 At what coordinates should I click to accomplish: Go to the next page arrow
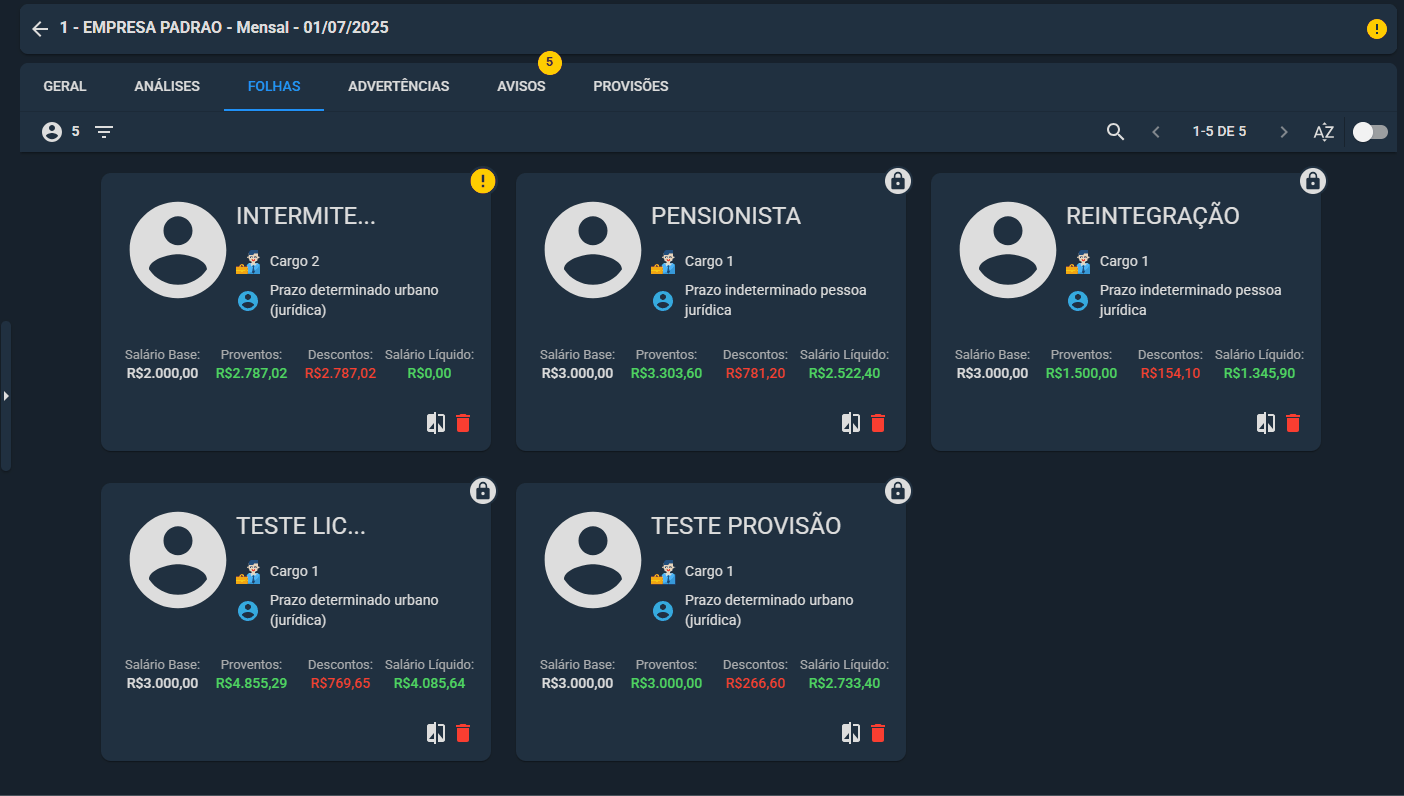click(1284, 131)
